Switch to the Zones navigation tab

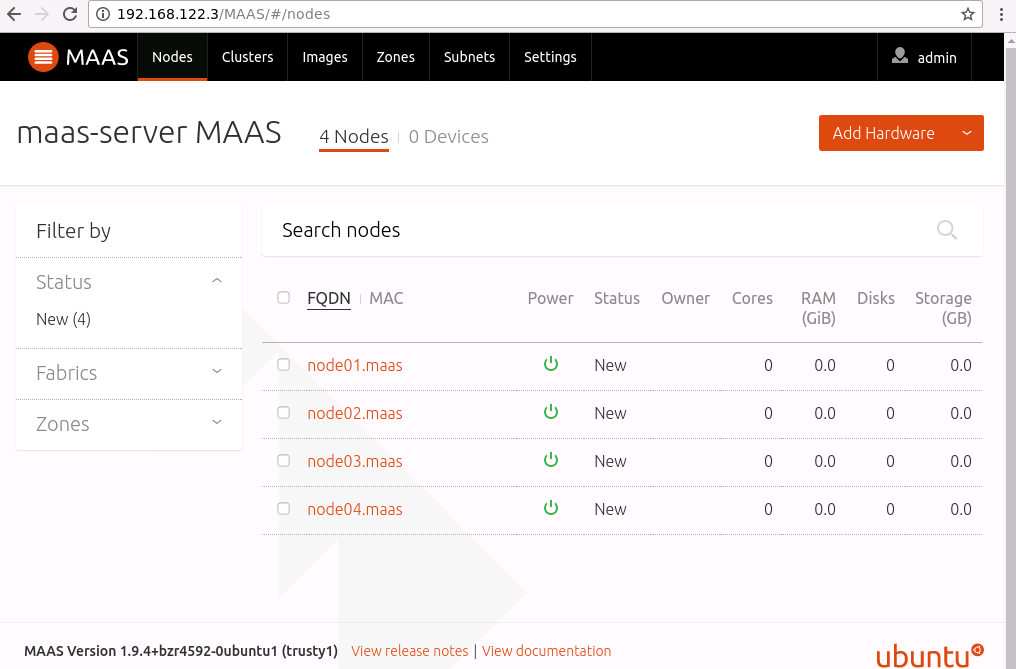(x=396, y=57)
